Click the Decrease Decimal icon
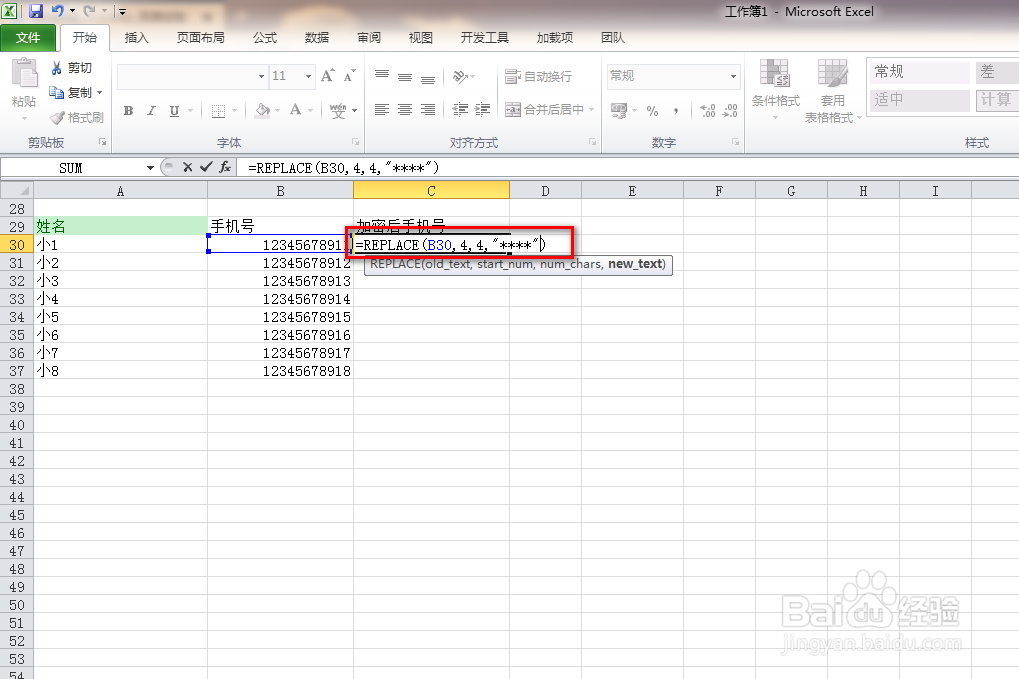Viewport: 1019px width, 679px height. pyautogui.click(x=730, y=110)
